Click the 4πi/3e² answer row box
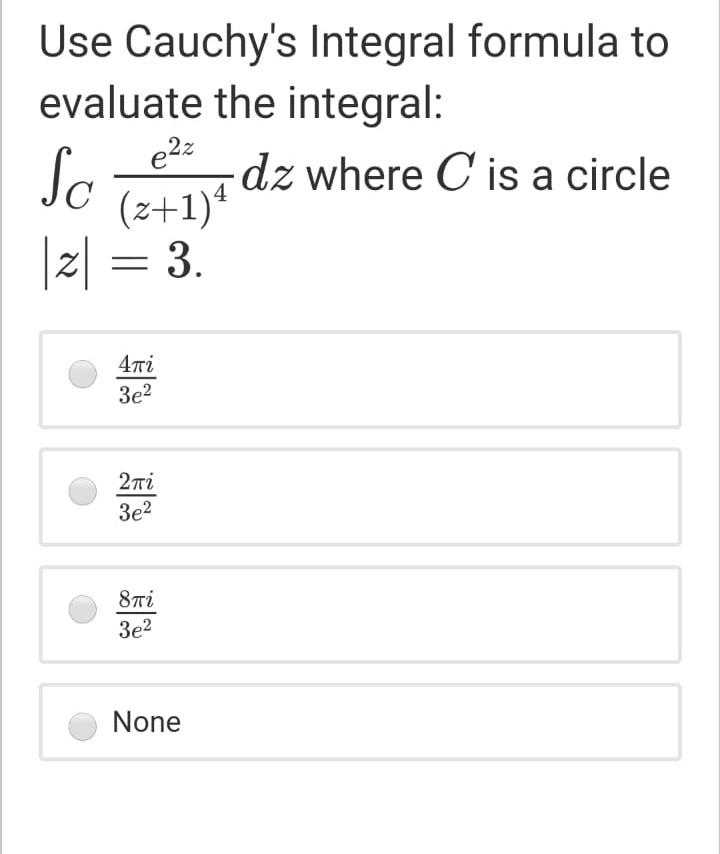The height and width of the screenshot is (854, 720). pos(360,380)
